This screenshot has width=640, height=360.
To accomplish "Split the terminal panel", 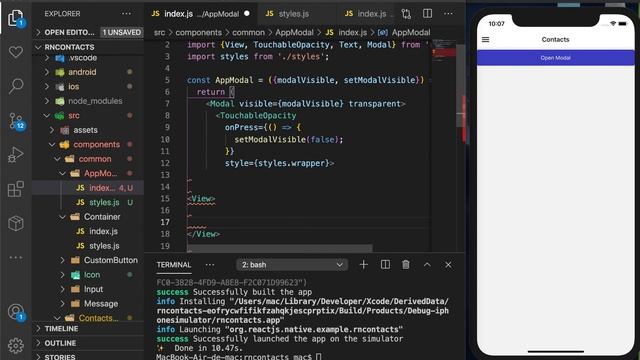I will pos(385,264).
